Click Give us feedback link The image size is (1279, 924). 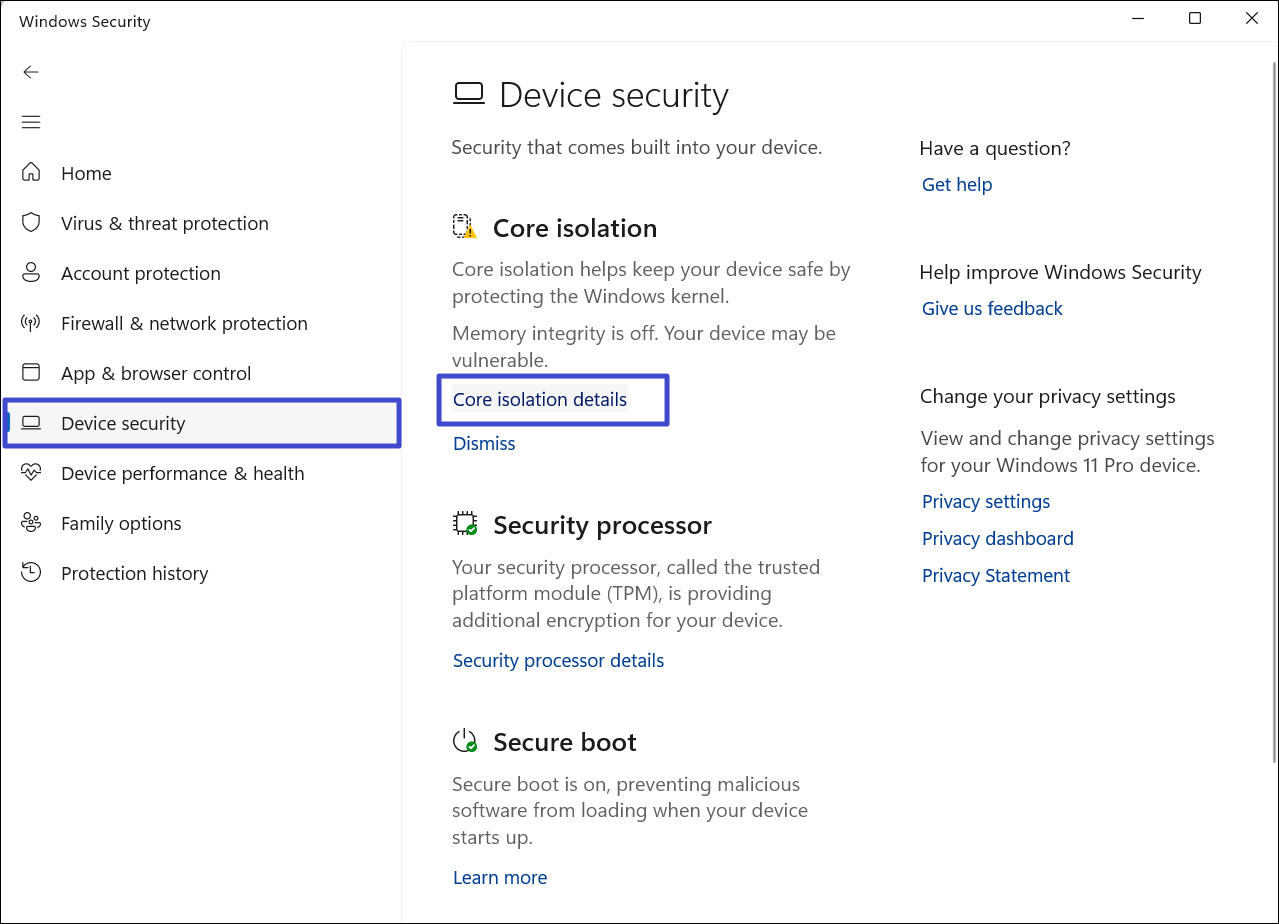(x=992, y=309)
